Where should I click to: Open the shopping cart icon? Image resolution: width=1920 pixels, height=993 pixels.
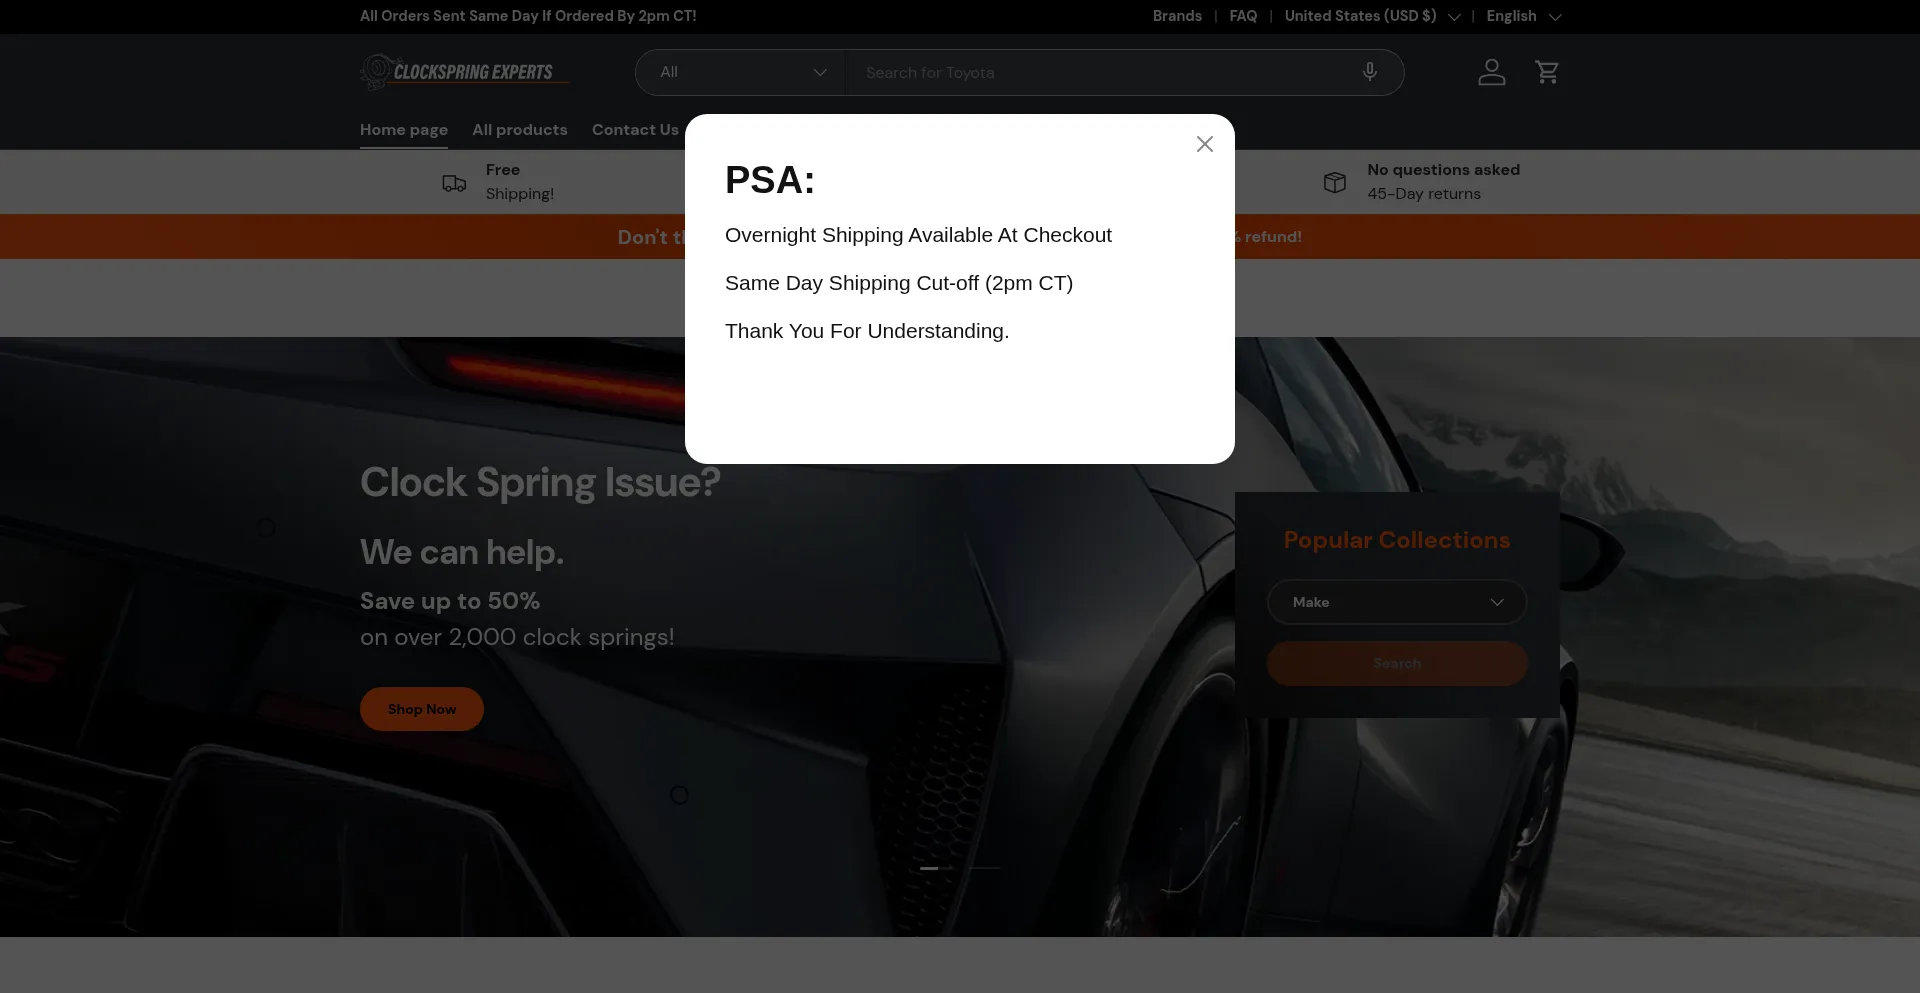coord(1546,72)
